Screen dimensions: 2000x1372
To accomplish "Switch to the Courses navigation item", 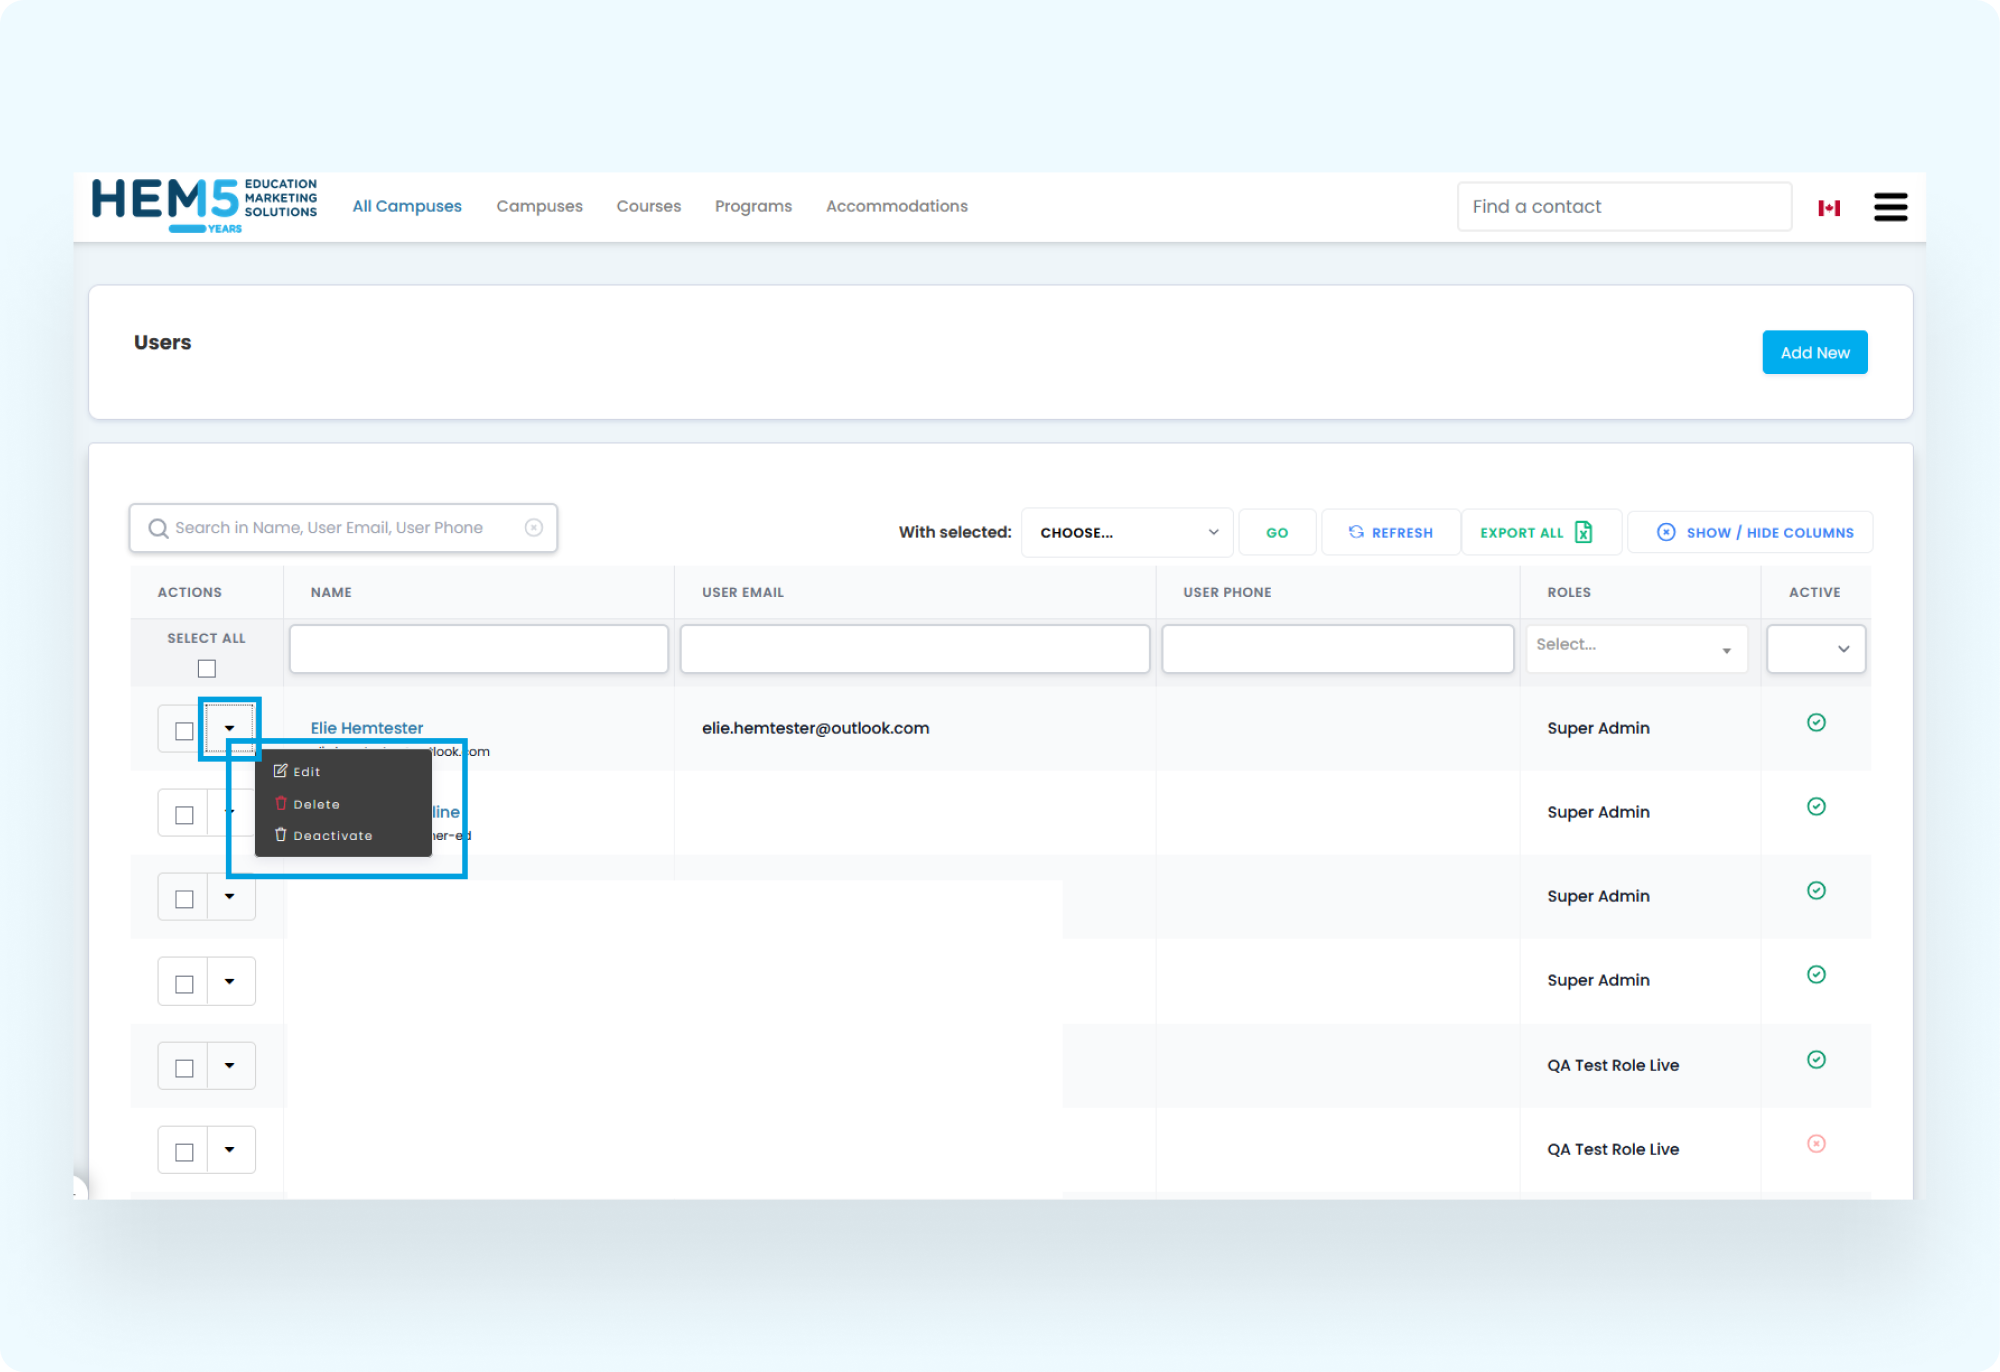I will 648,206.
